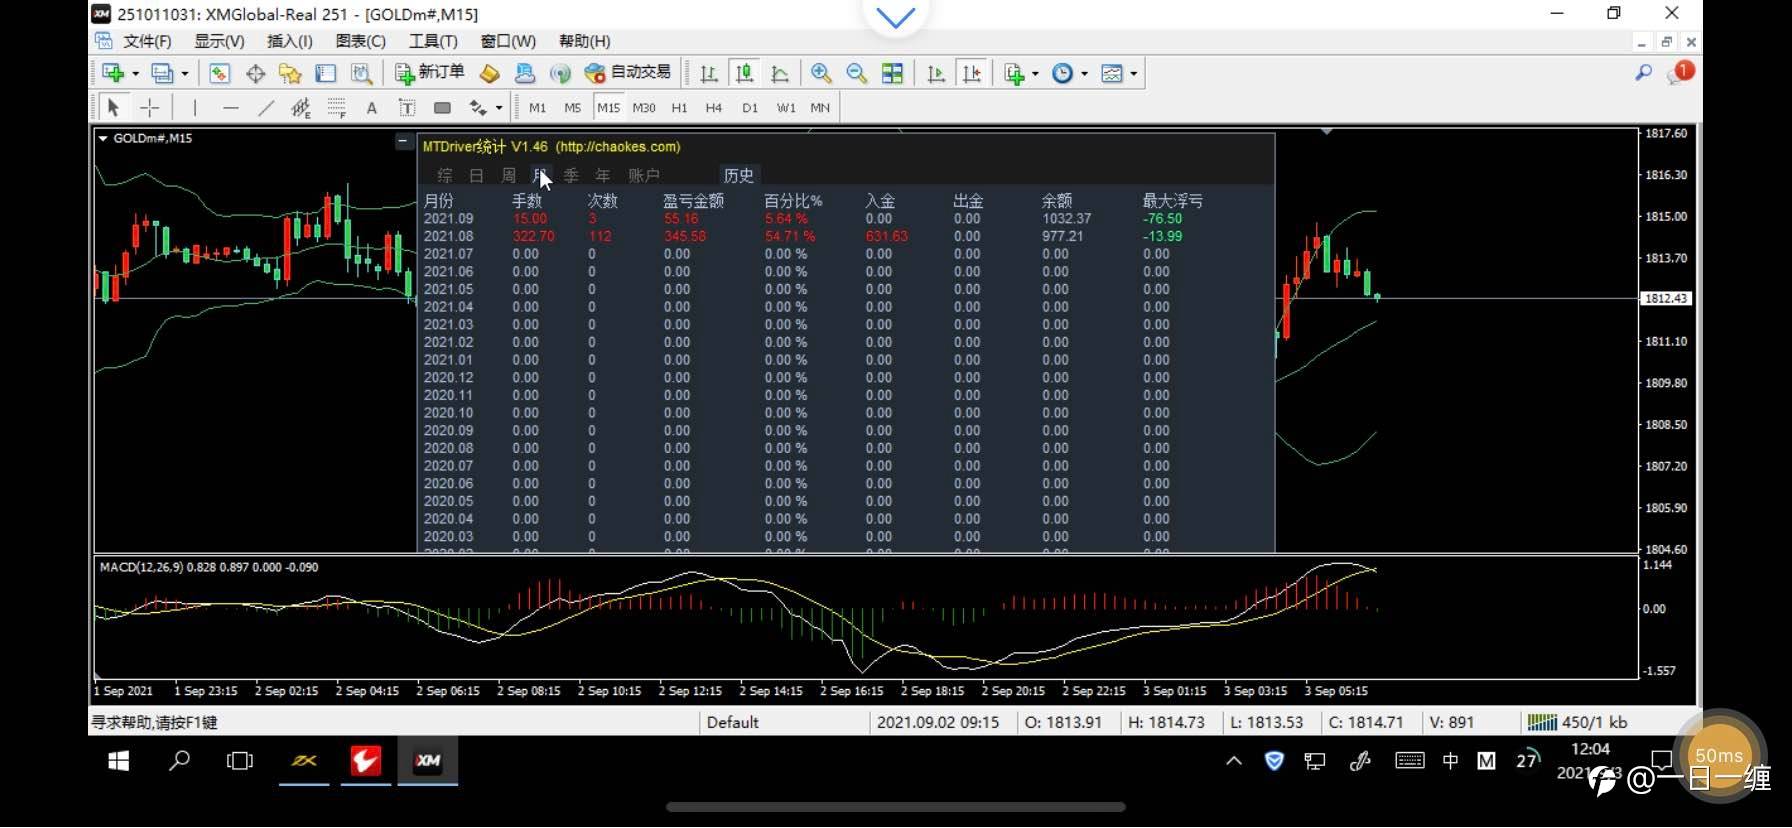Select the H4 timeframe
This screenshot has height=828, width=1792.
pos(713,108)
